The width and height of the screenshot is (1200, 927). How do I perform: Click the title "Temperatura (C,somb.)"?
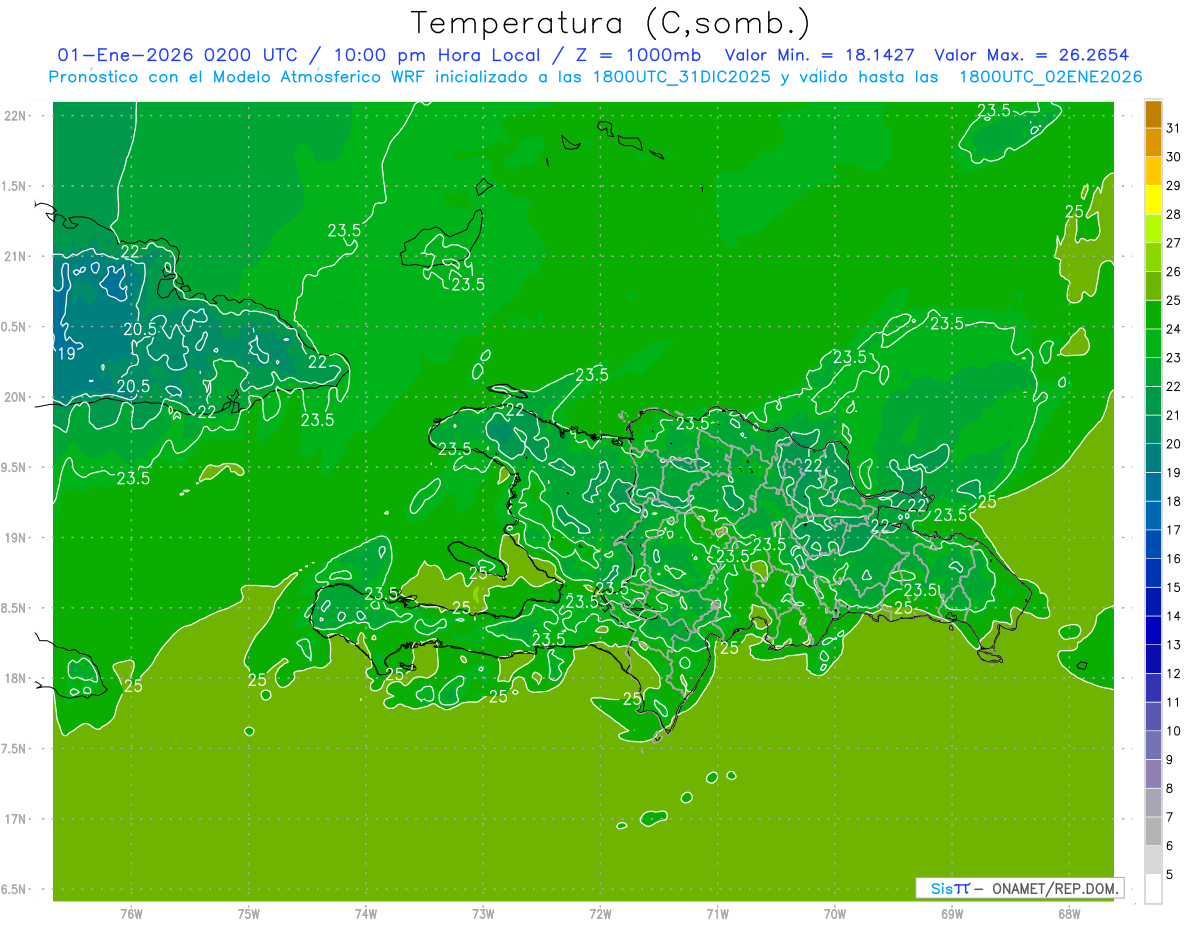click(x=611, y=23)
